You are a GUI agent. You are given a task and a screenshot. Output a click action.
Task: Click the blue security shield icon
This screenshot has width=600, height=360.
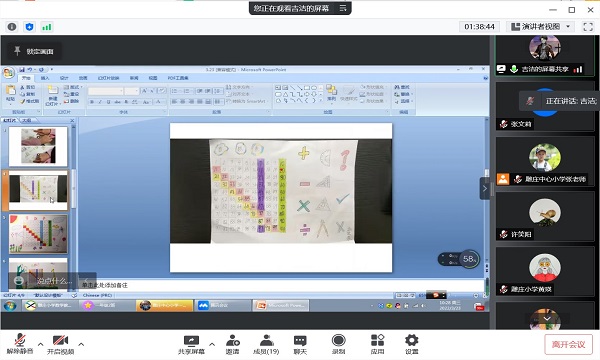pyautogui.click(x=29, y=27)
